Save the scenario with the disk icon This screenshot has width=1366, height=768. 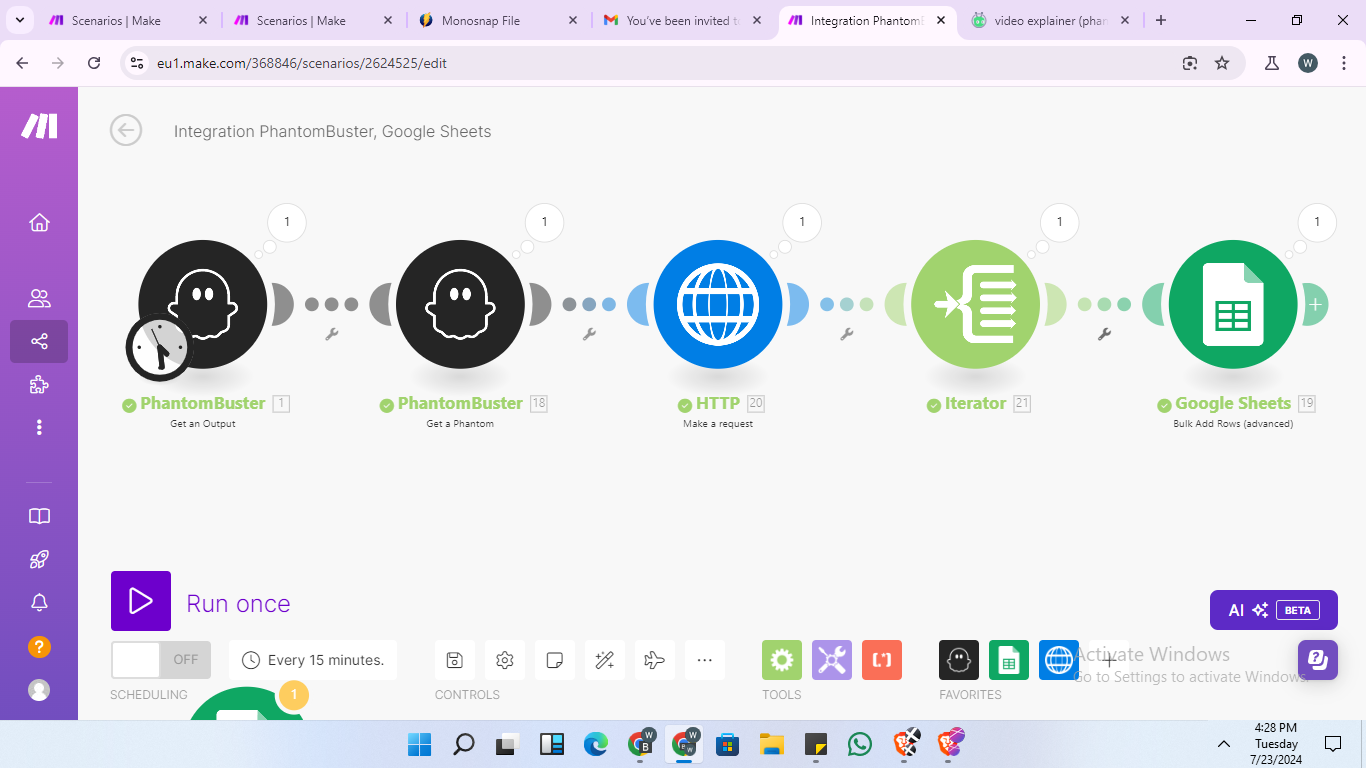454,660
